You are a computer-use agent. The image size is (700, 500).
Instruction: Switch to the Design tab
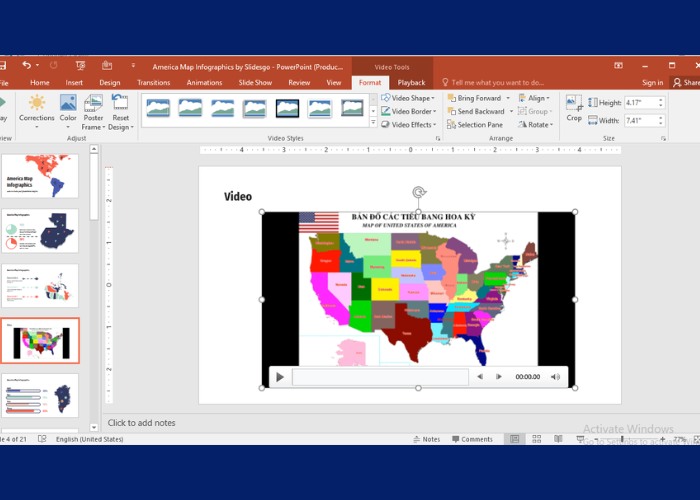click(109, 83)
